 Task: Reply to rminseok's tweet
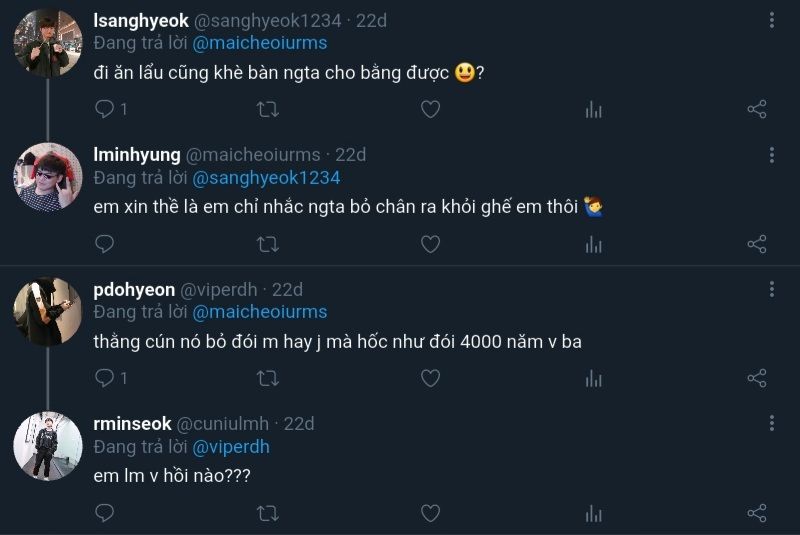click(104, 513)
